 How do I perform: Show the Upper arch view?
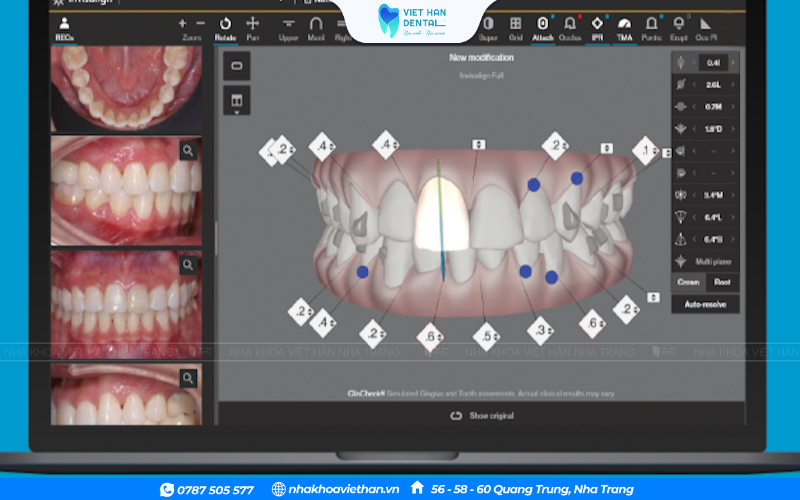[x=288, y=27]
